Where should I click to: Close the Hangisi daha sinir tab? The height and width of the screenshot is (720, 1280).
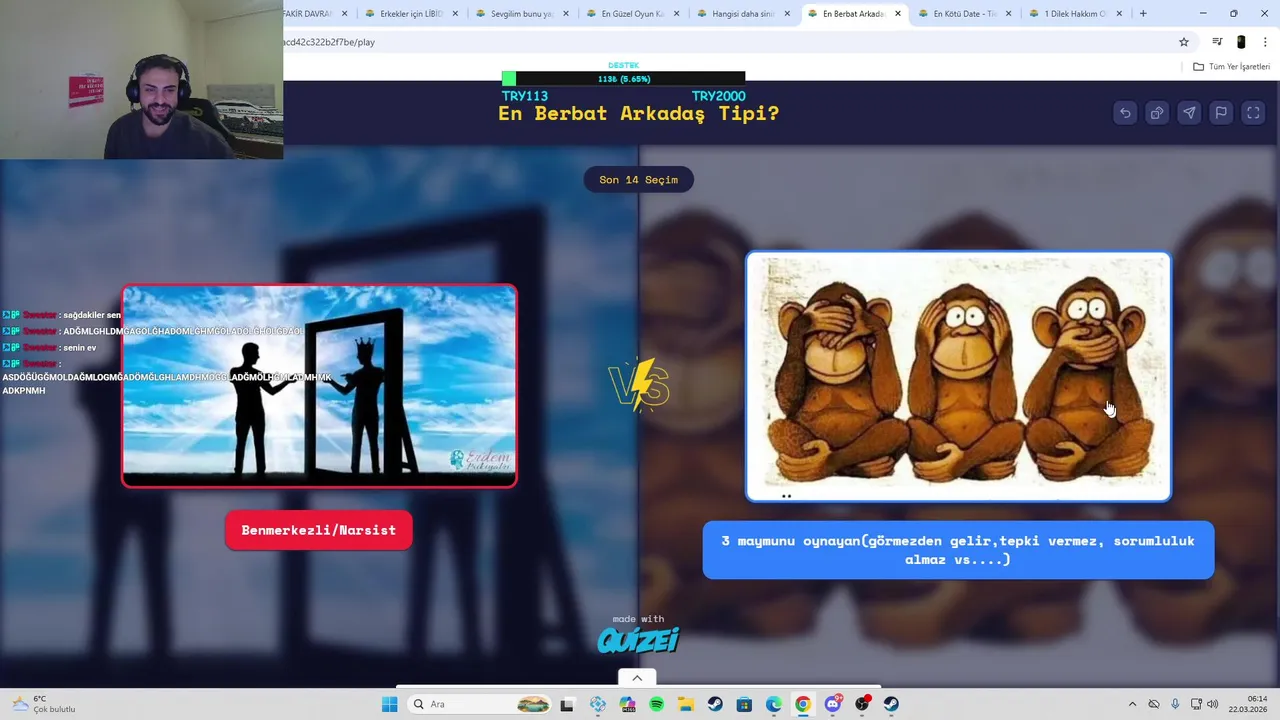click(x=787, y=14)
